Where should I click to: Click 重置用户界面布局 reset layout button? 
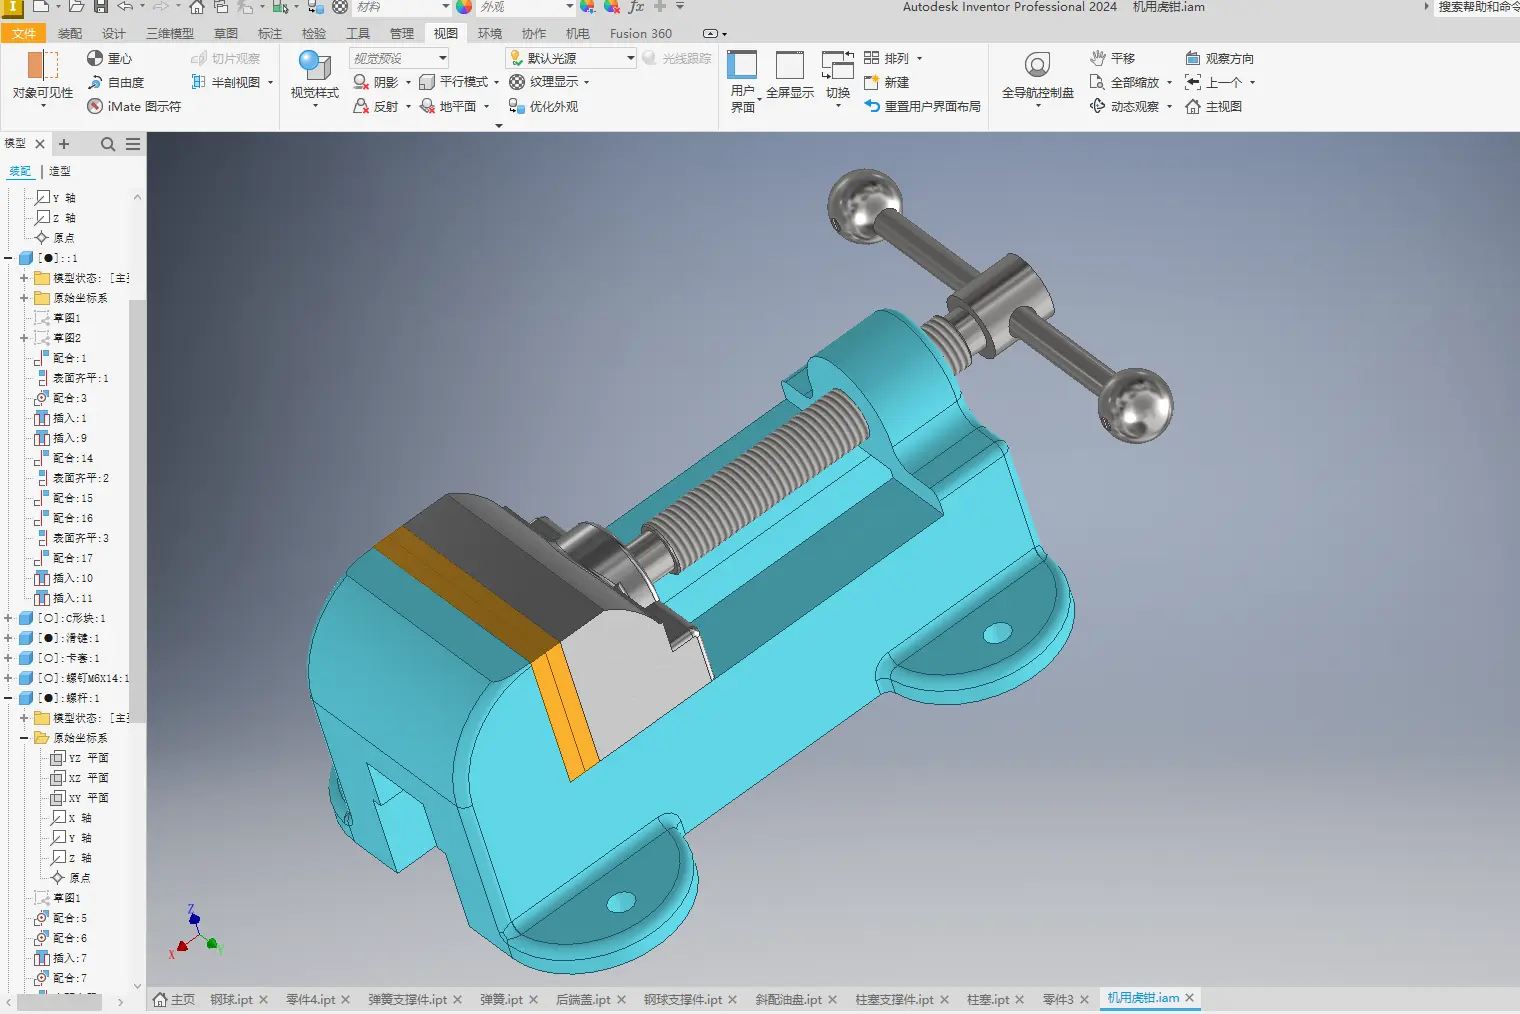922,106
